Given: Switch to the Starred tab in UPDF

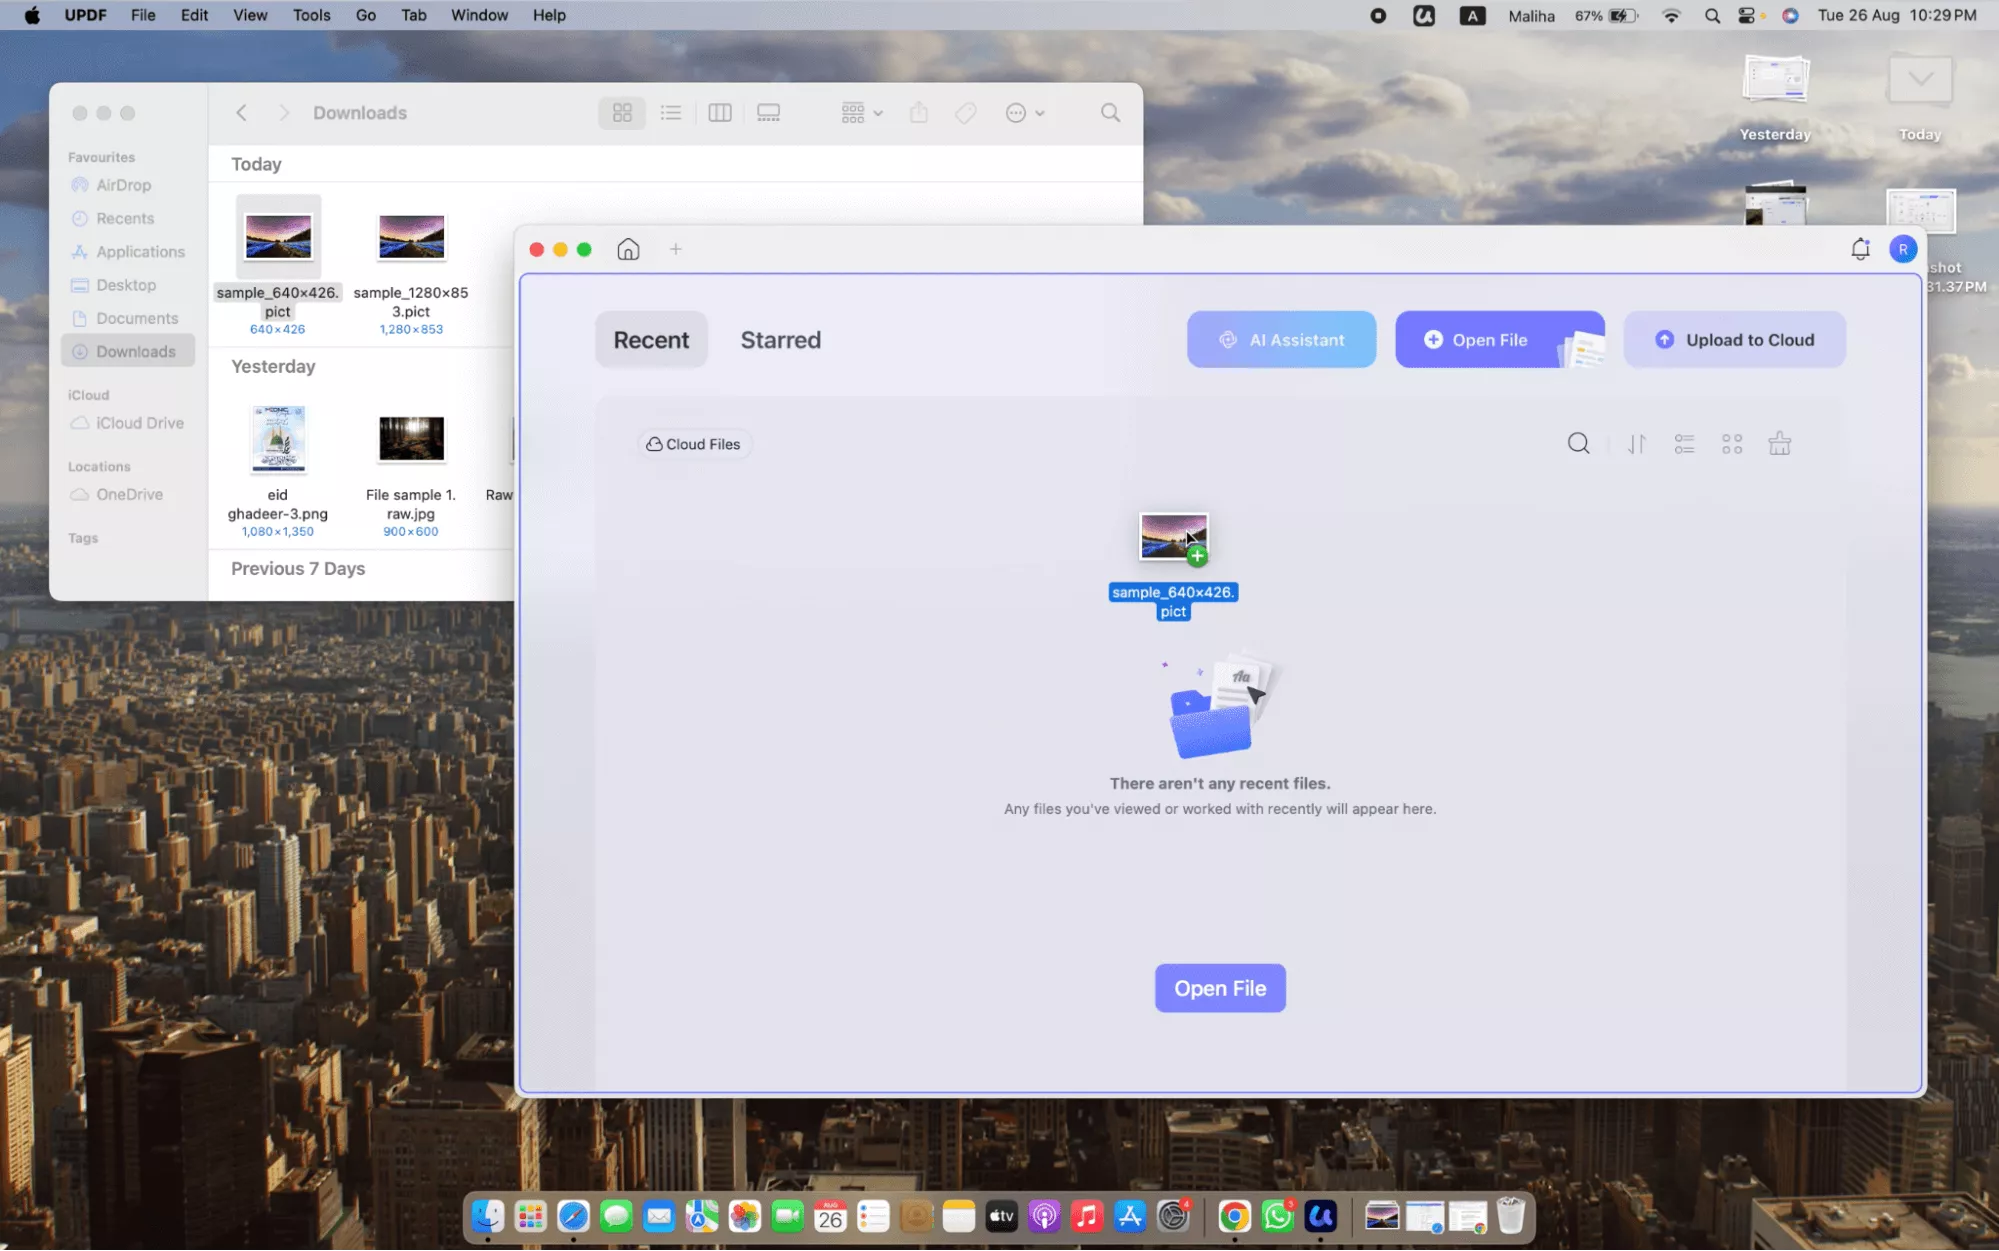Looking at the screenshot, I should [780, 339].
